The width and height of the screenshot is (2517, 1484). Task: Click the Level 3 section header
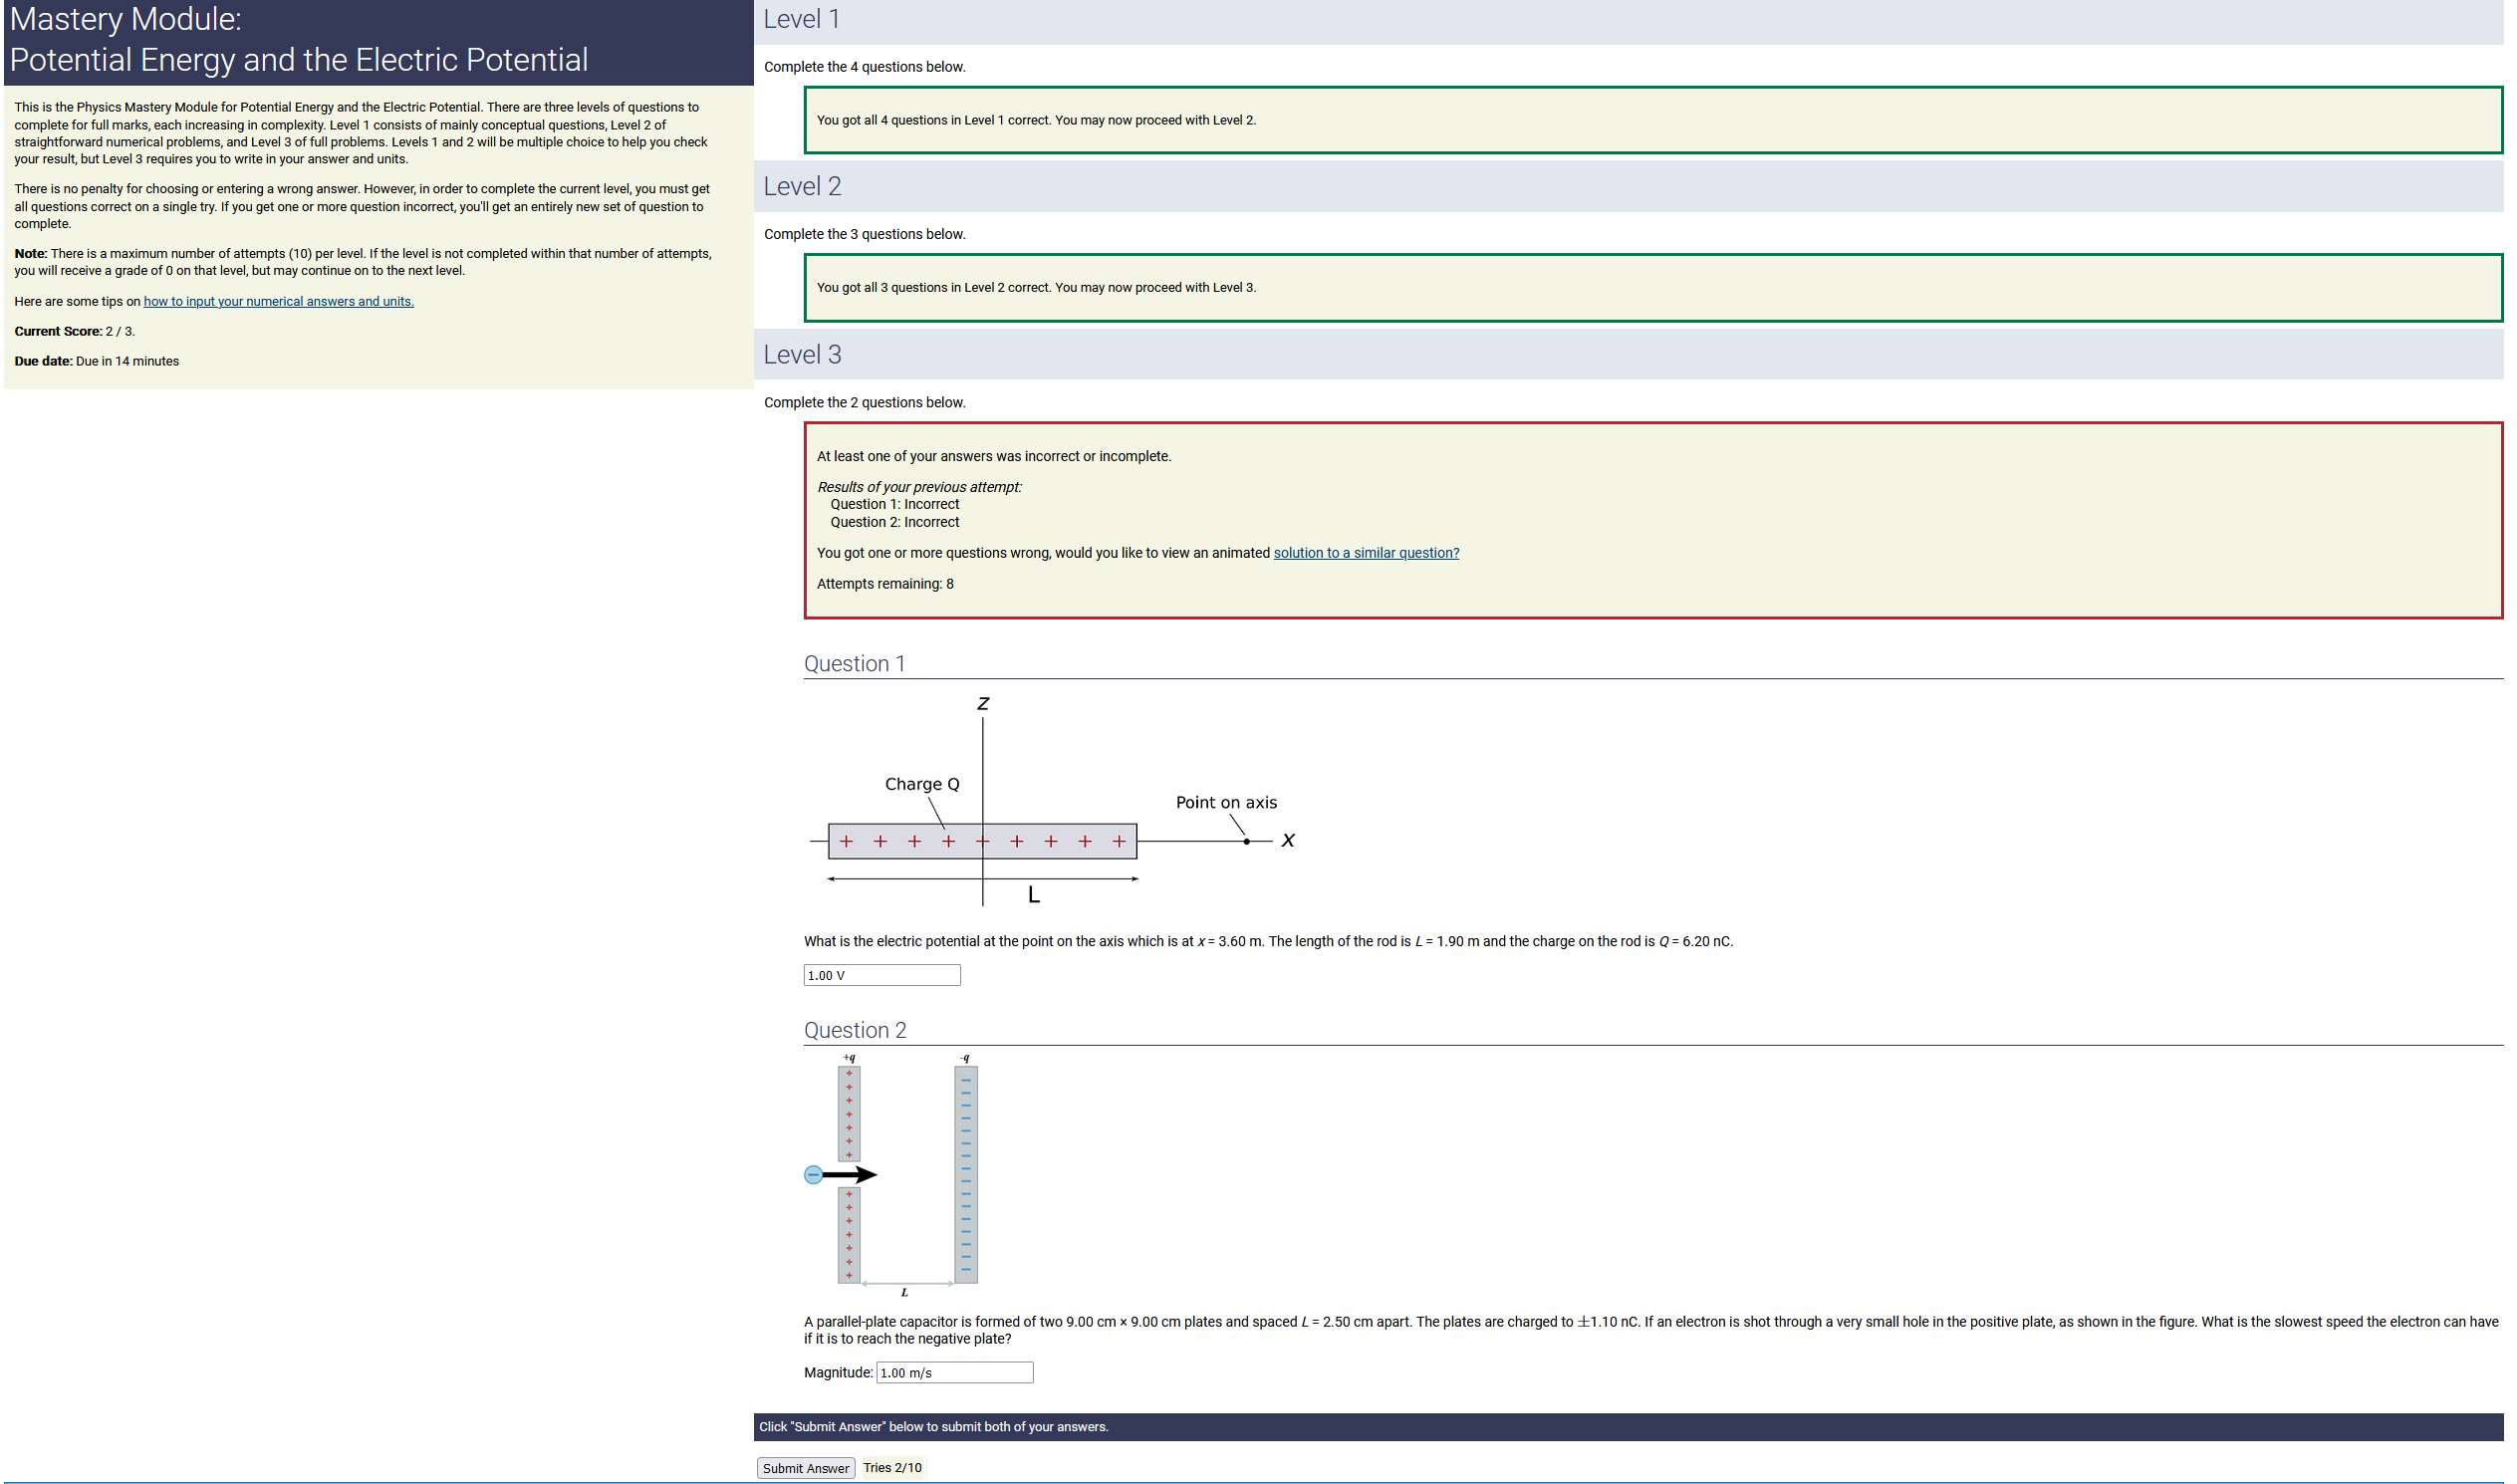click(x=802, y=355)
